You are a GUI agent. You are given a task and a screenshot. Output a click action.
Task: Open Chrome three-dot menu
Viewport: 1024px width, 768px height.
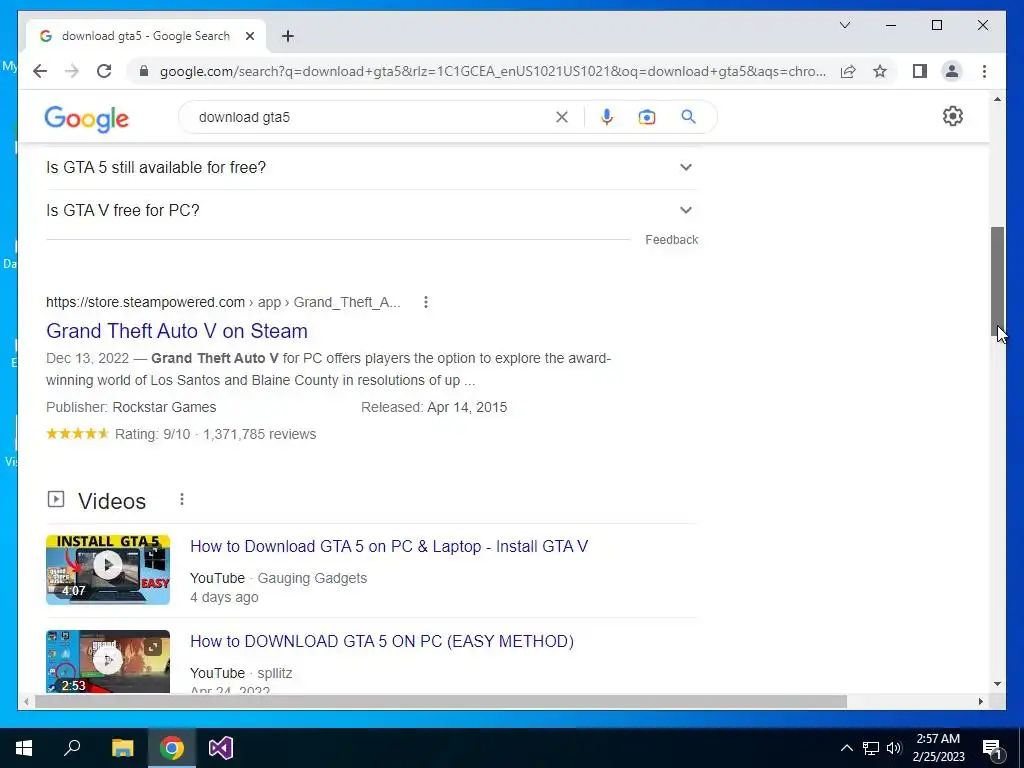pyautogui.click(x=984, y=71)
